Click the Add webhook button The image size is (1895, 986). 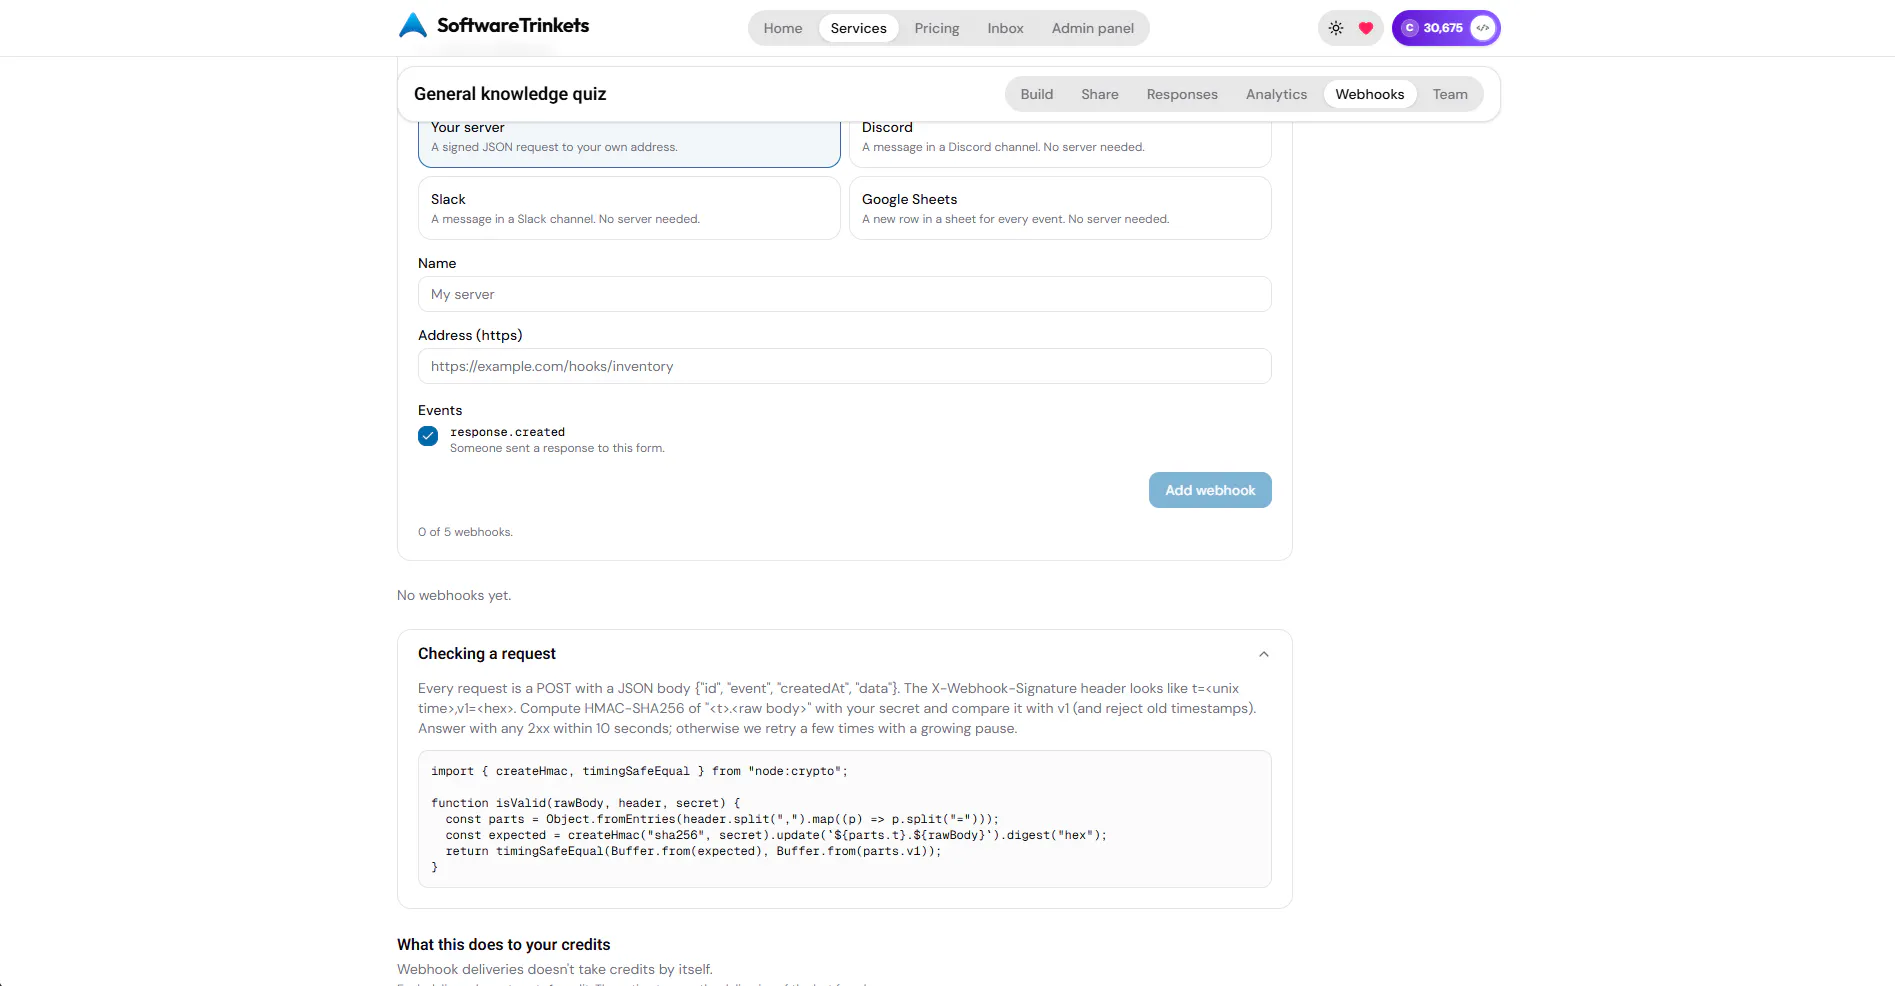(1210, 490)
